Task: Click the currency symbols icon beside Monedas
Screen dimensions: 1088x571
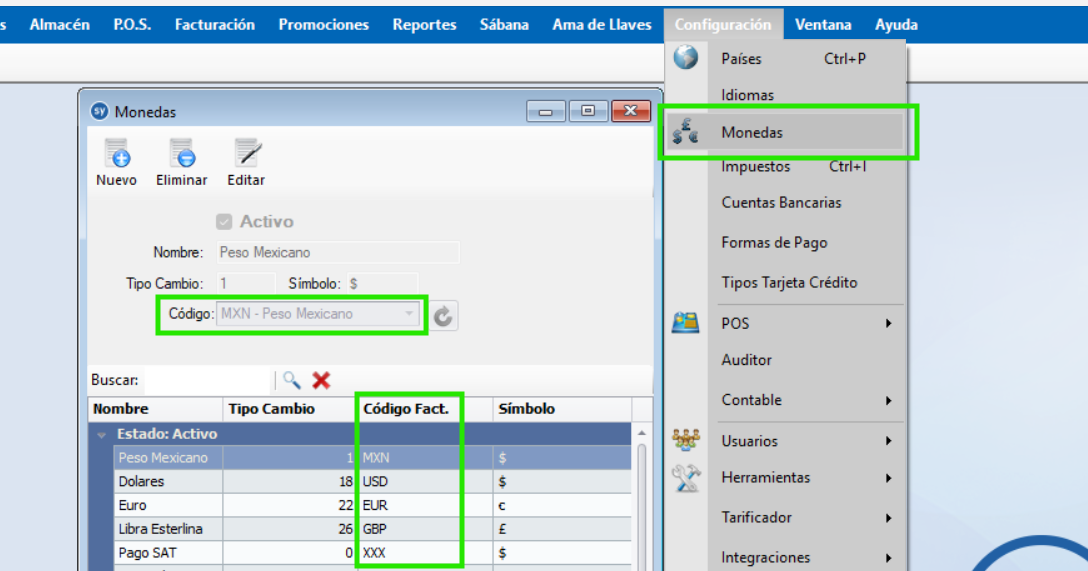Action: click(686, 132)
